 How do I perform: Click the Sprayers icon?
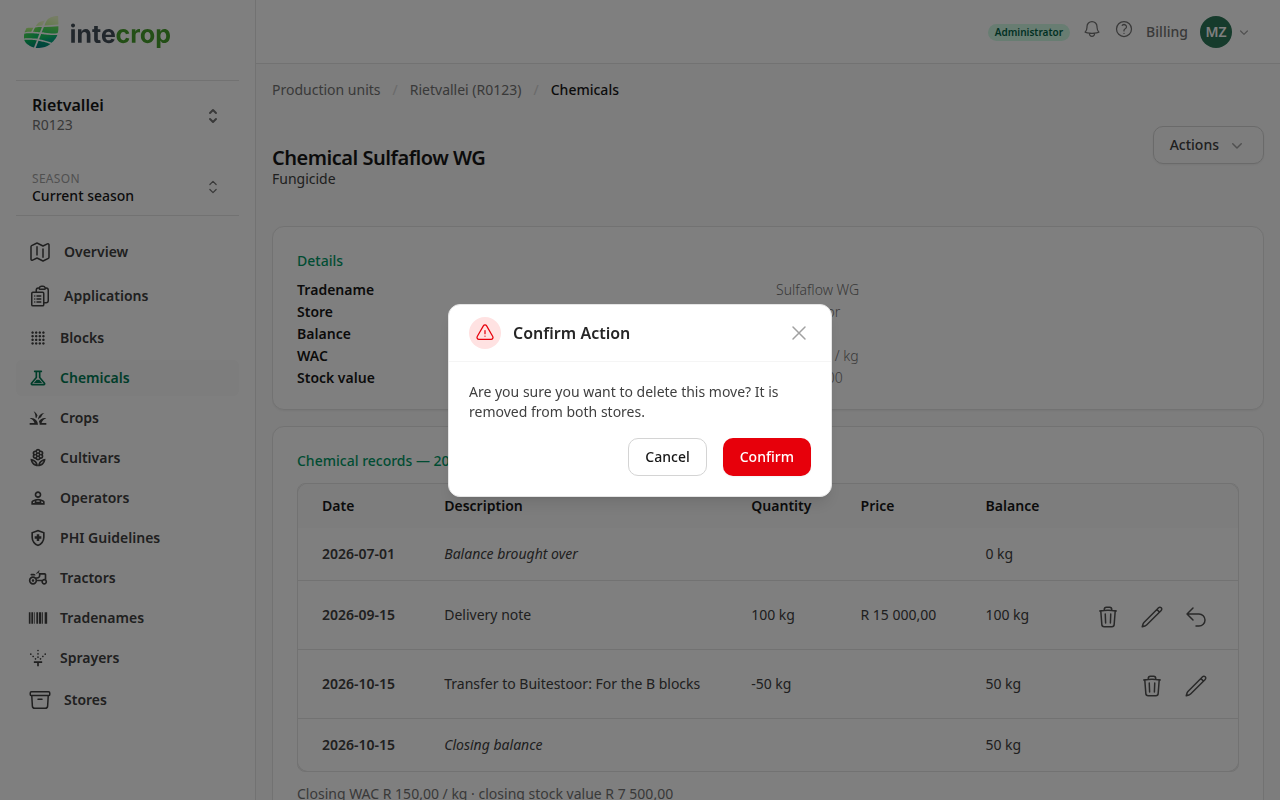coord(38,658)
